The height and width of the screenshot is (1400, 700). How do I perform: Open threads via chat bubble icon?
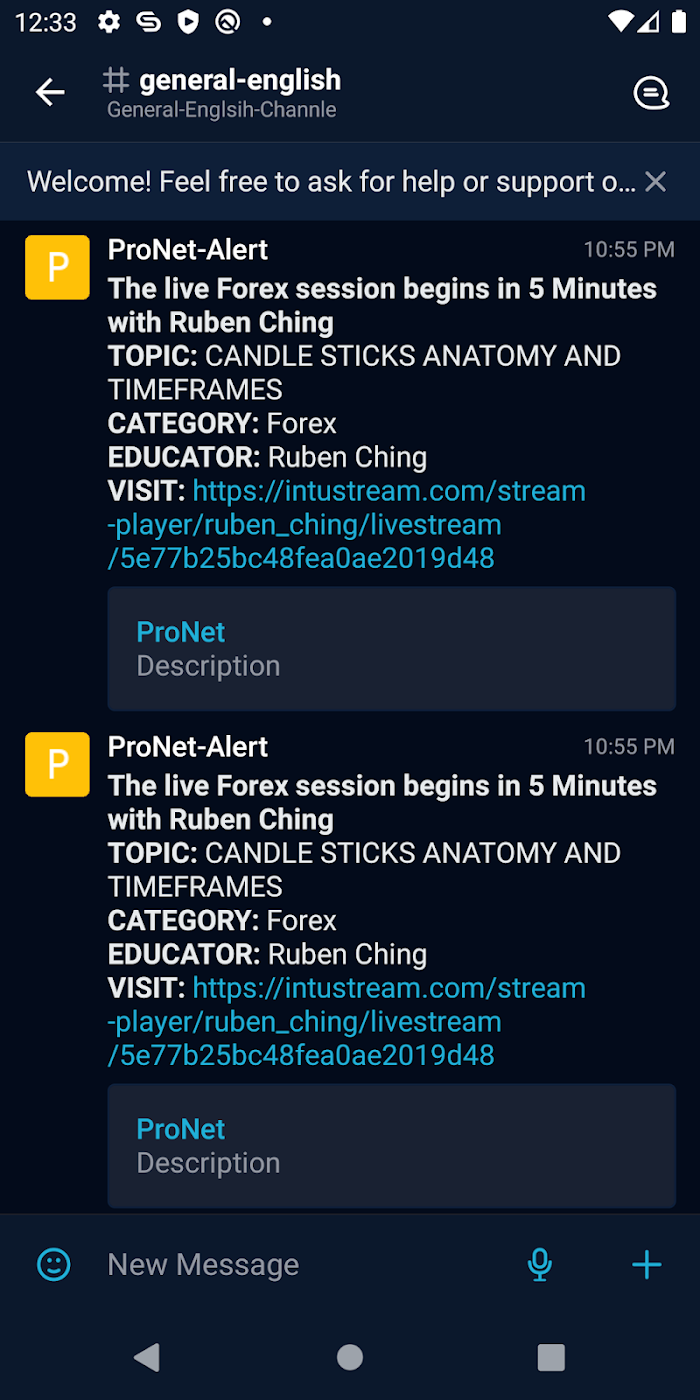[x=651, y=94]
